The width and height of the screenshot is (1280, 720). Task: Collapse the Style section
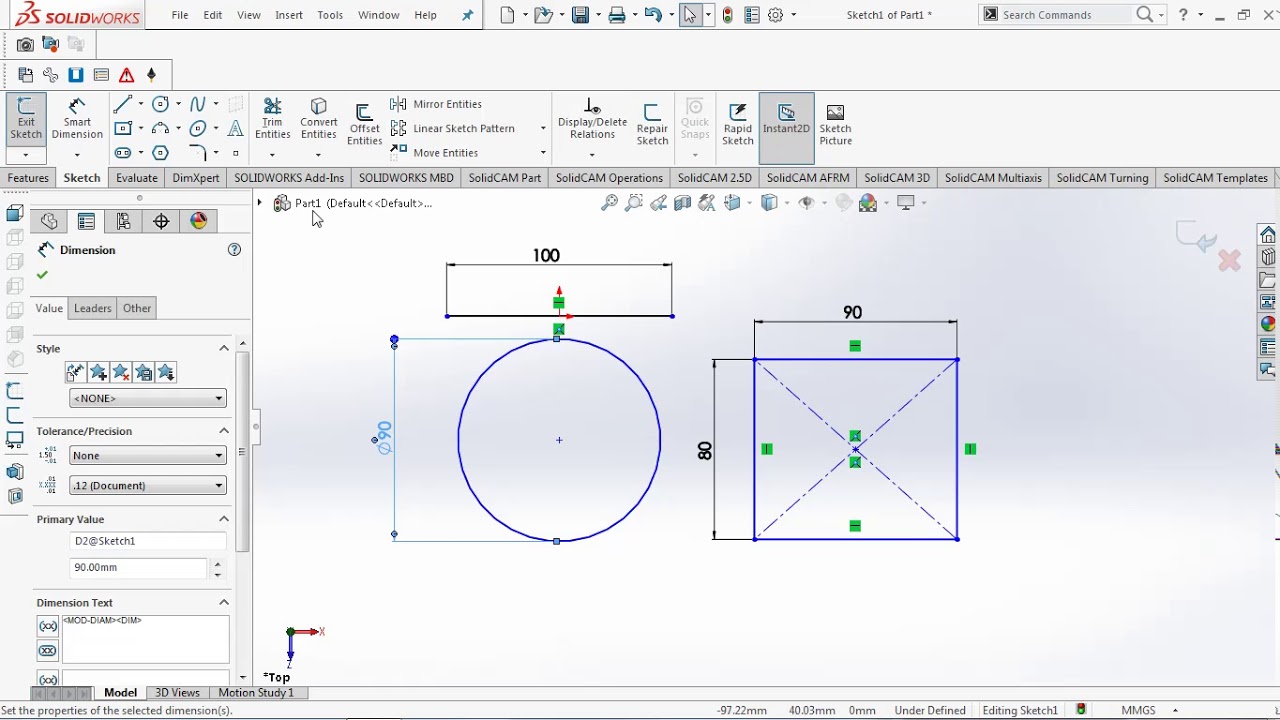224,348
